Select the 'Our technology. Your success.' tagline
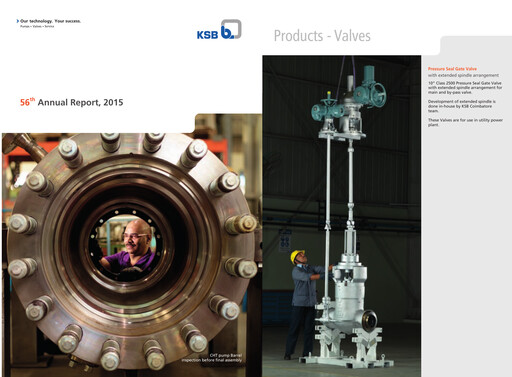 click(49, 21)
